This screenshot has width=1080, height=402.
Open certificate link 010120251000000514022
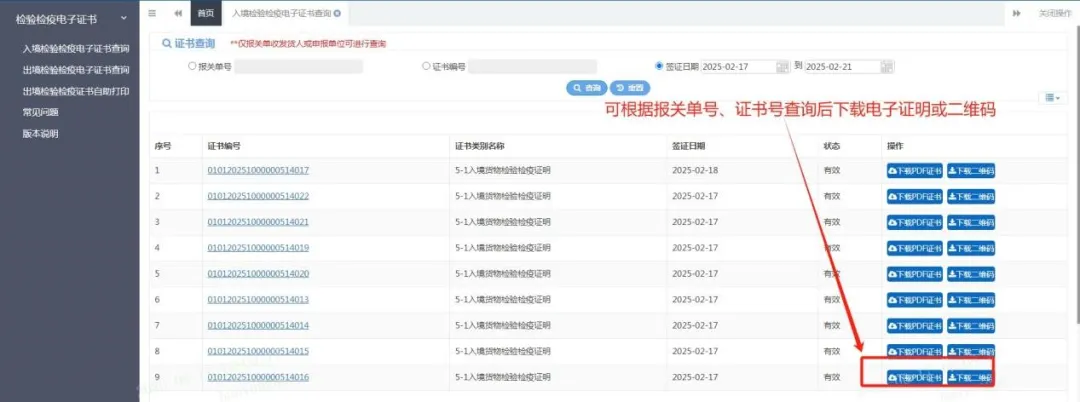(x=258, y=196)
